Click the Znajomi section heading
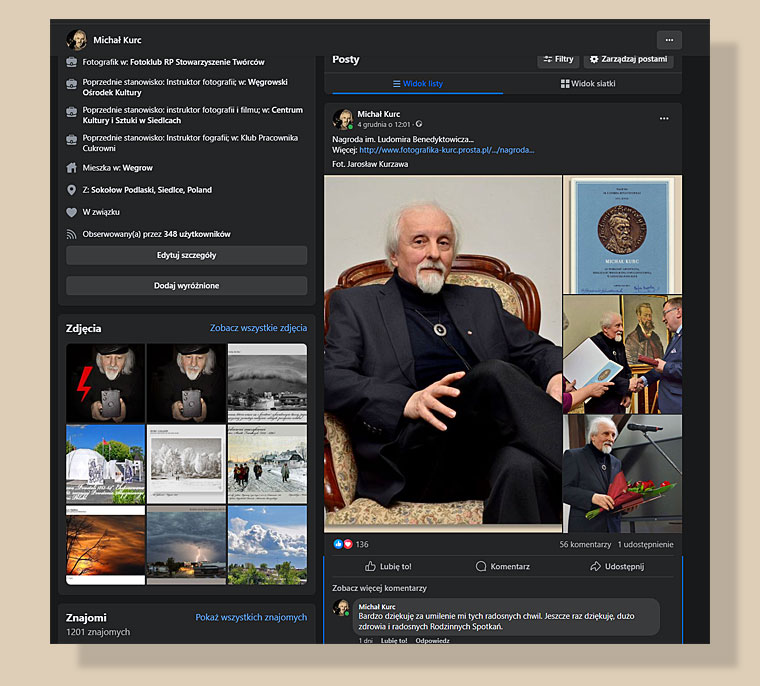 point(86,618)
